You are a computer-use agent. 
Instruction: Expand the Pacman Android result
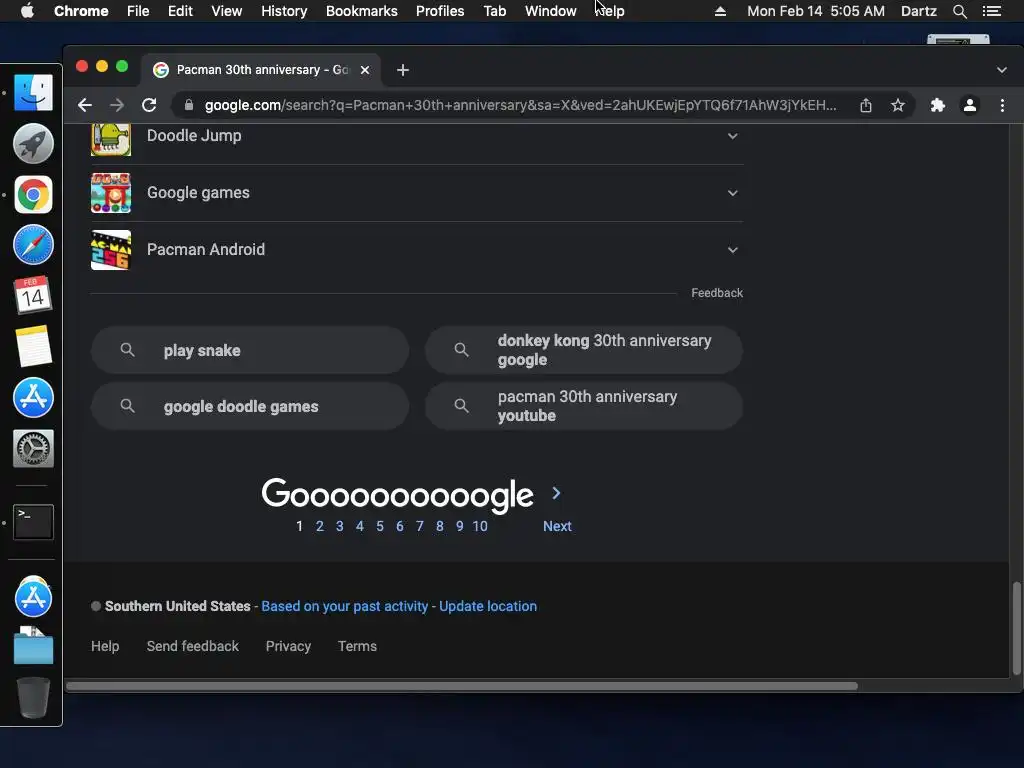click(x=733, y=249)
